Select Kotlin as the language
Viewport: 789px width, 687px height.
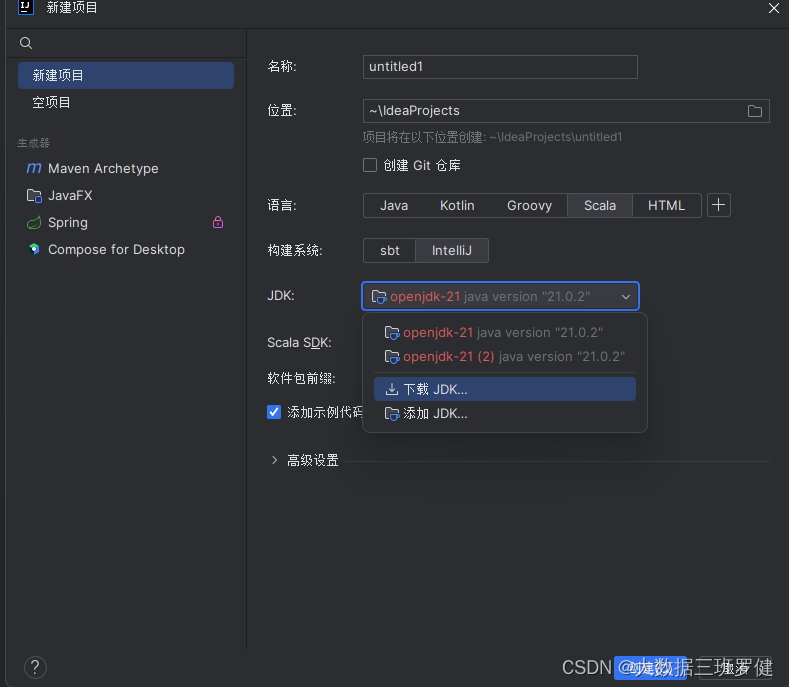click(457, 205)
